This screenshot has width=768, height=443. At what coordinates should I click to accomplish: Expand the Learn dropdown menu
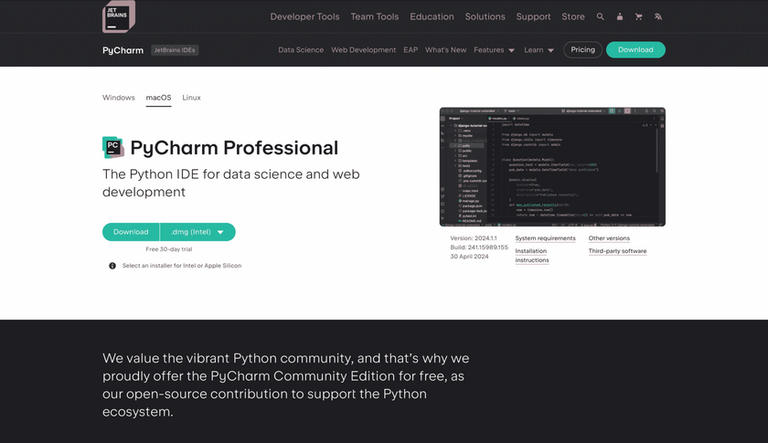tap(538, 50)
